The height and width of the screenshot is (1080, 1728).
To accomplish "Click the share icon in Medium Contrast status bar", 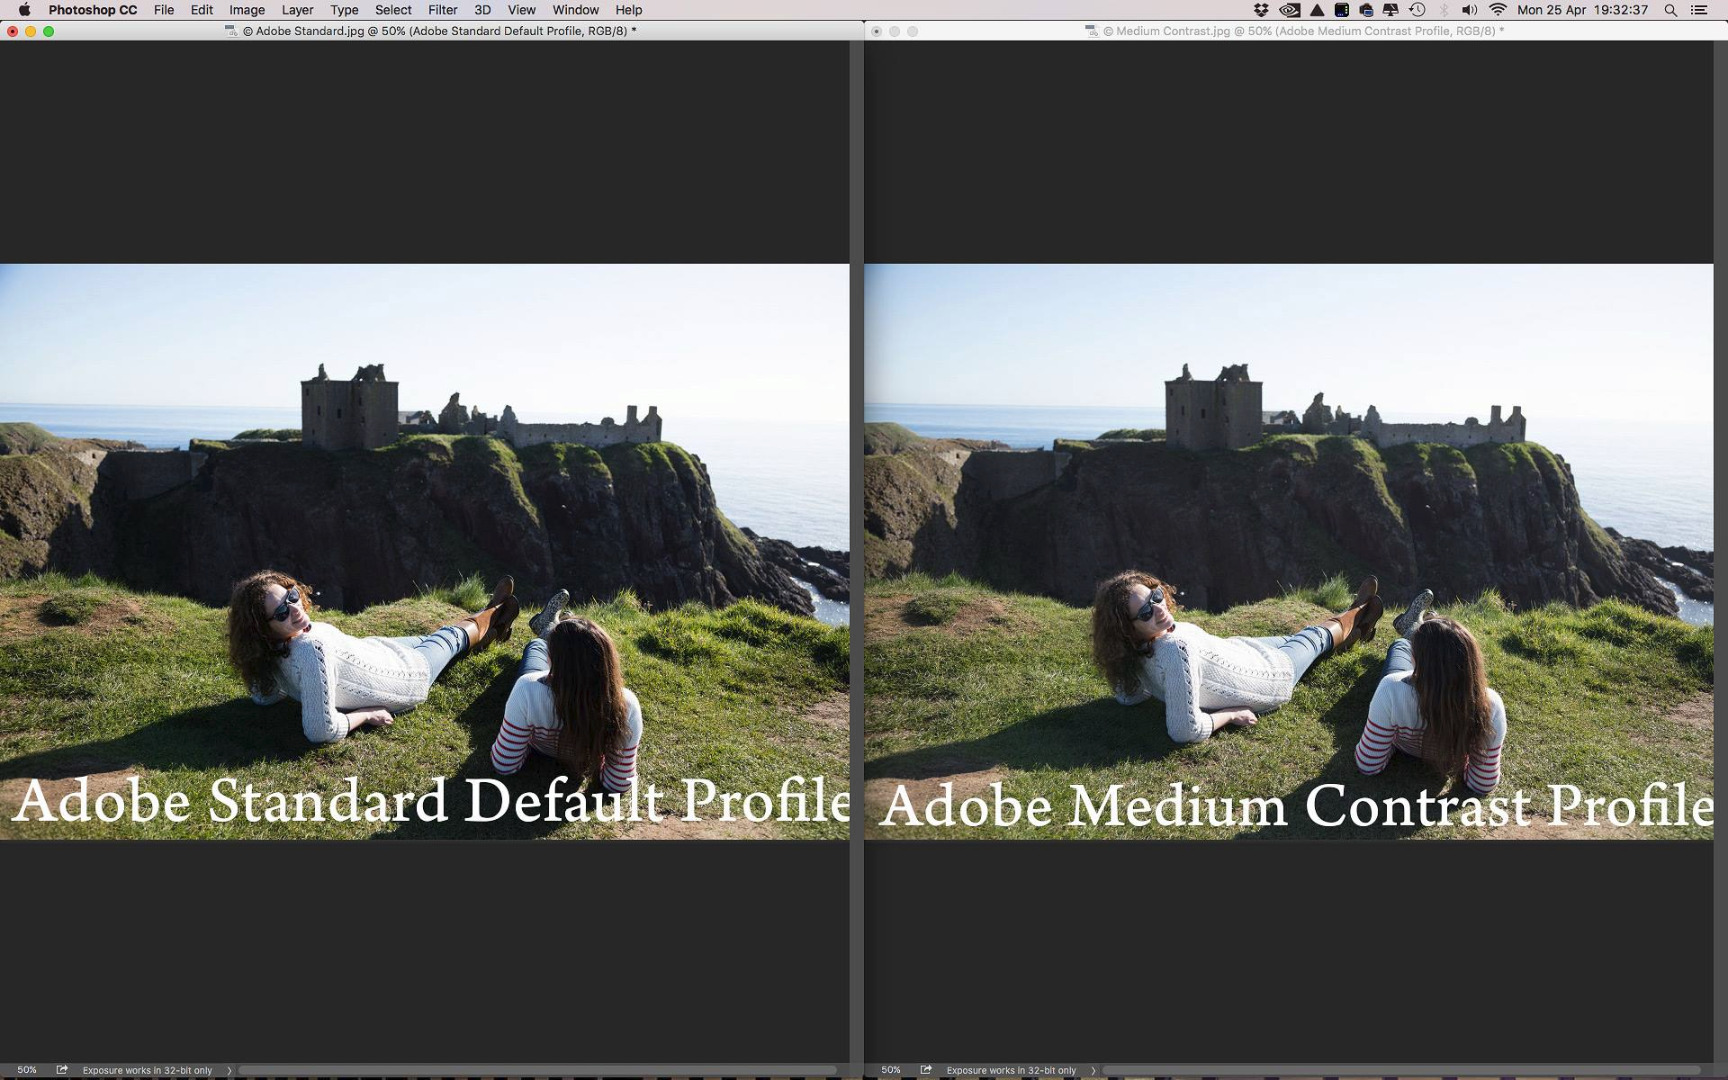I will click(x=926, y=1070).
